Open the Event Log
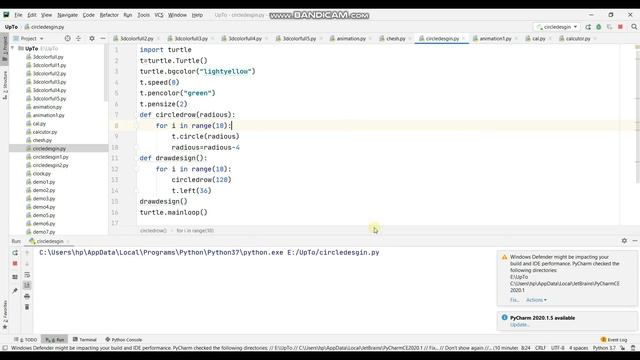Image resolution: width=640 pixels, height=360 pixels. (x=614, y=340)
